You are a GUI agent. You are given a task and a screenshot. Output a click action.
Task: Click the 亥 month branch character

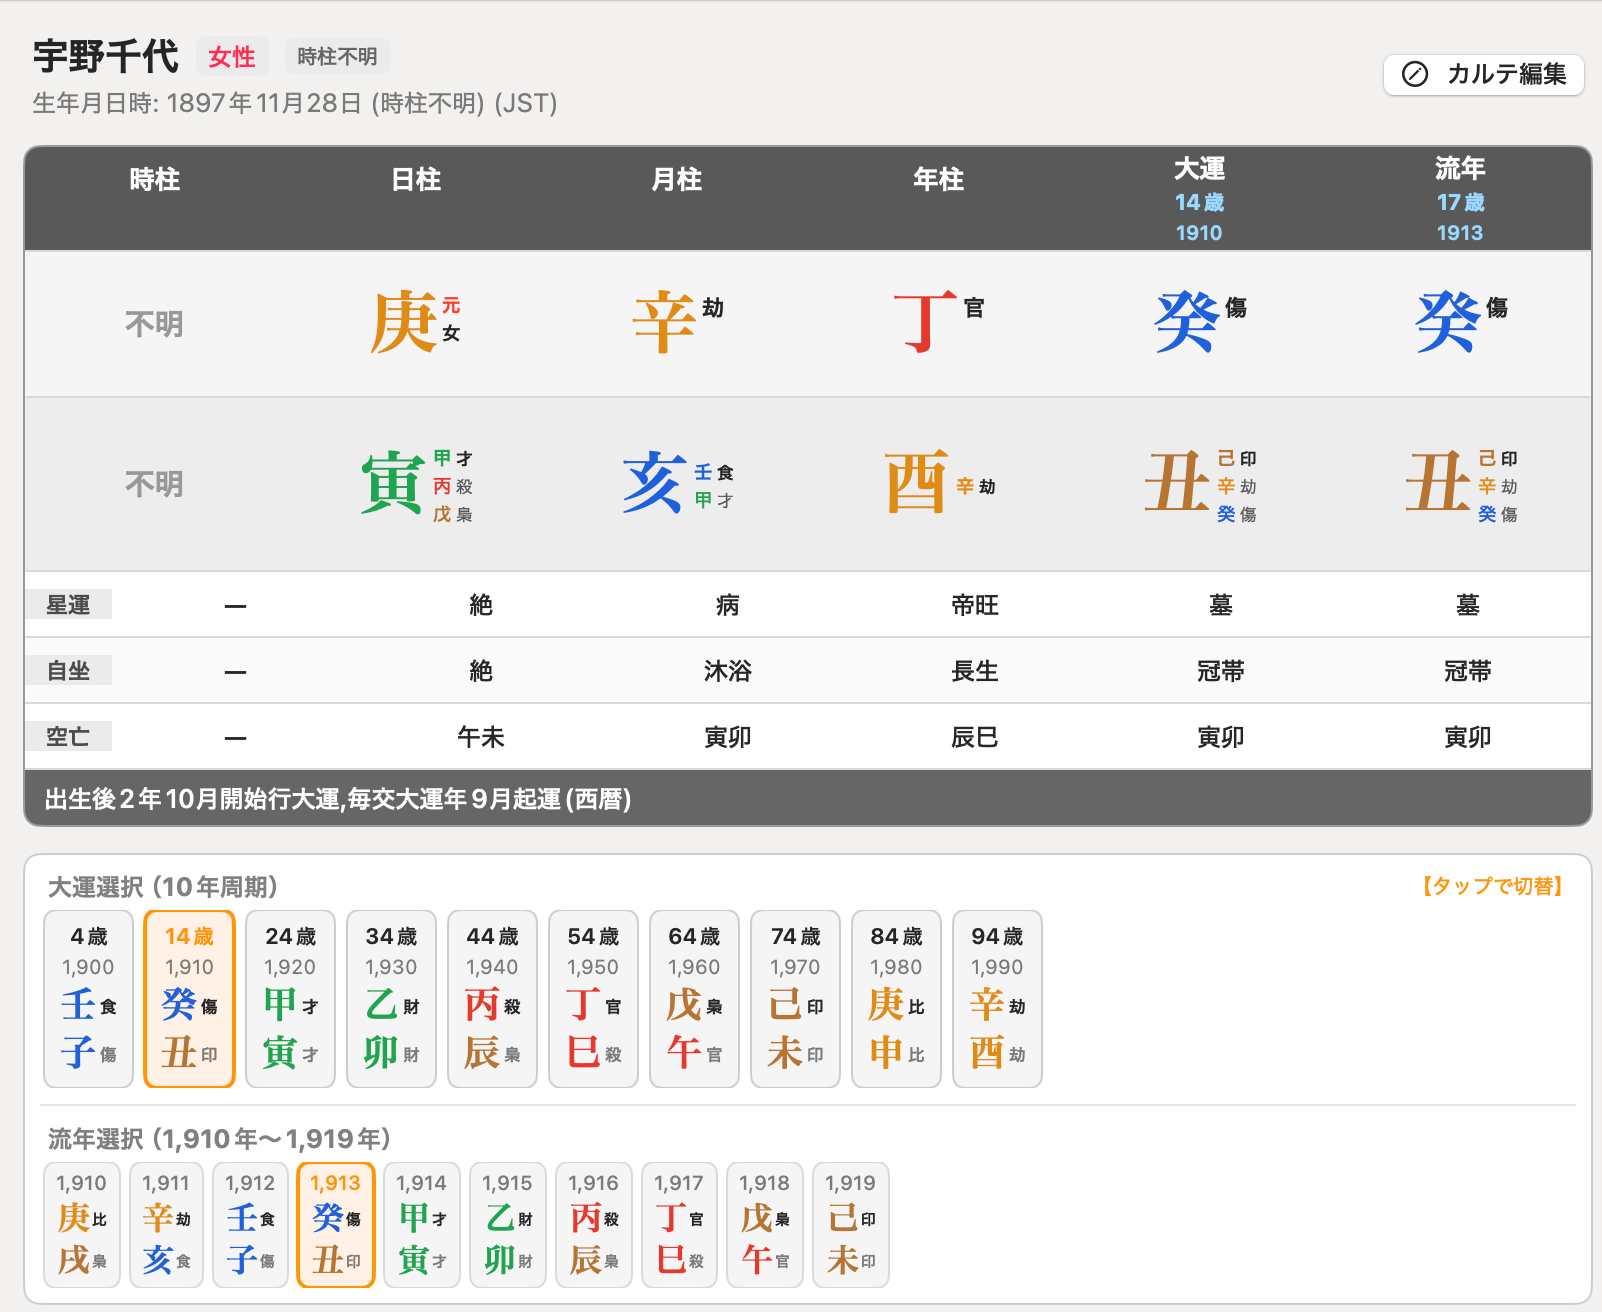coord(654,484)
